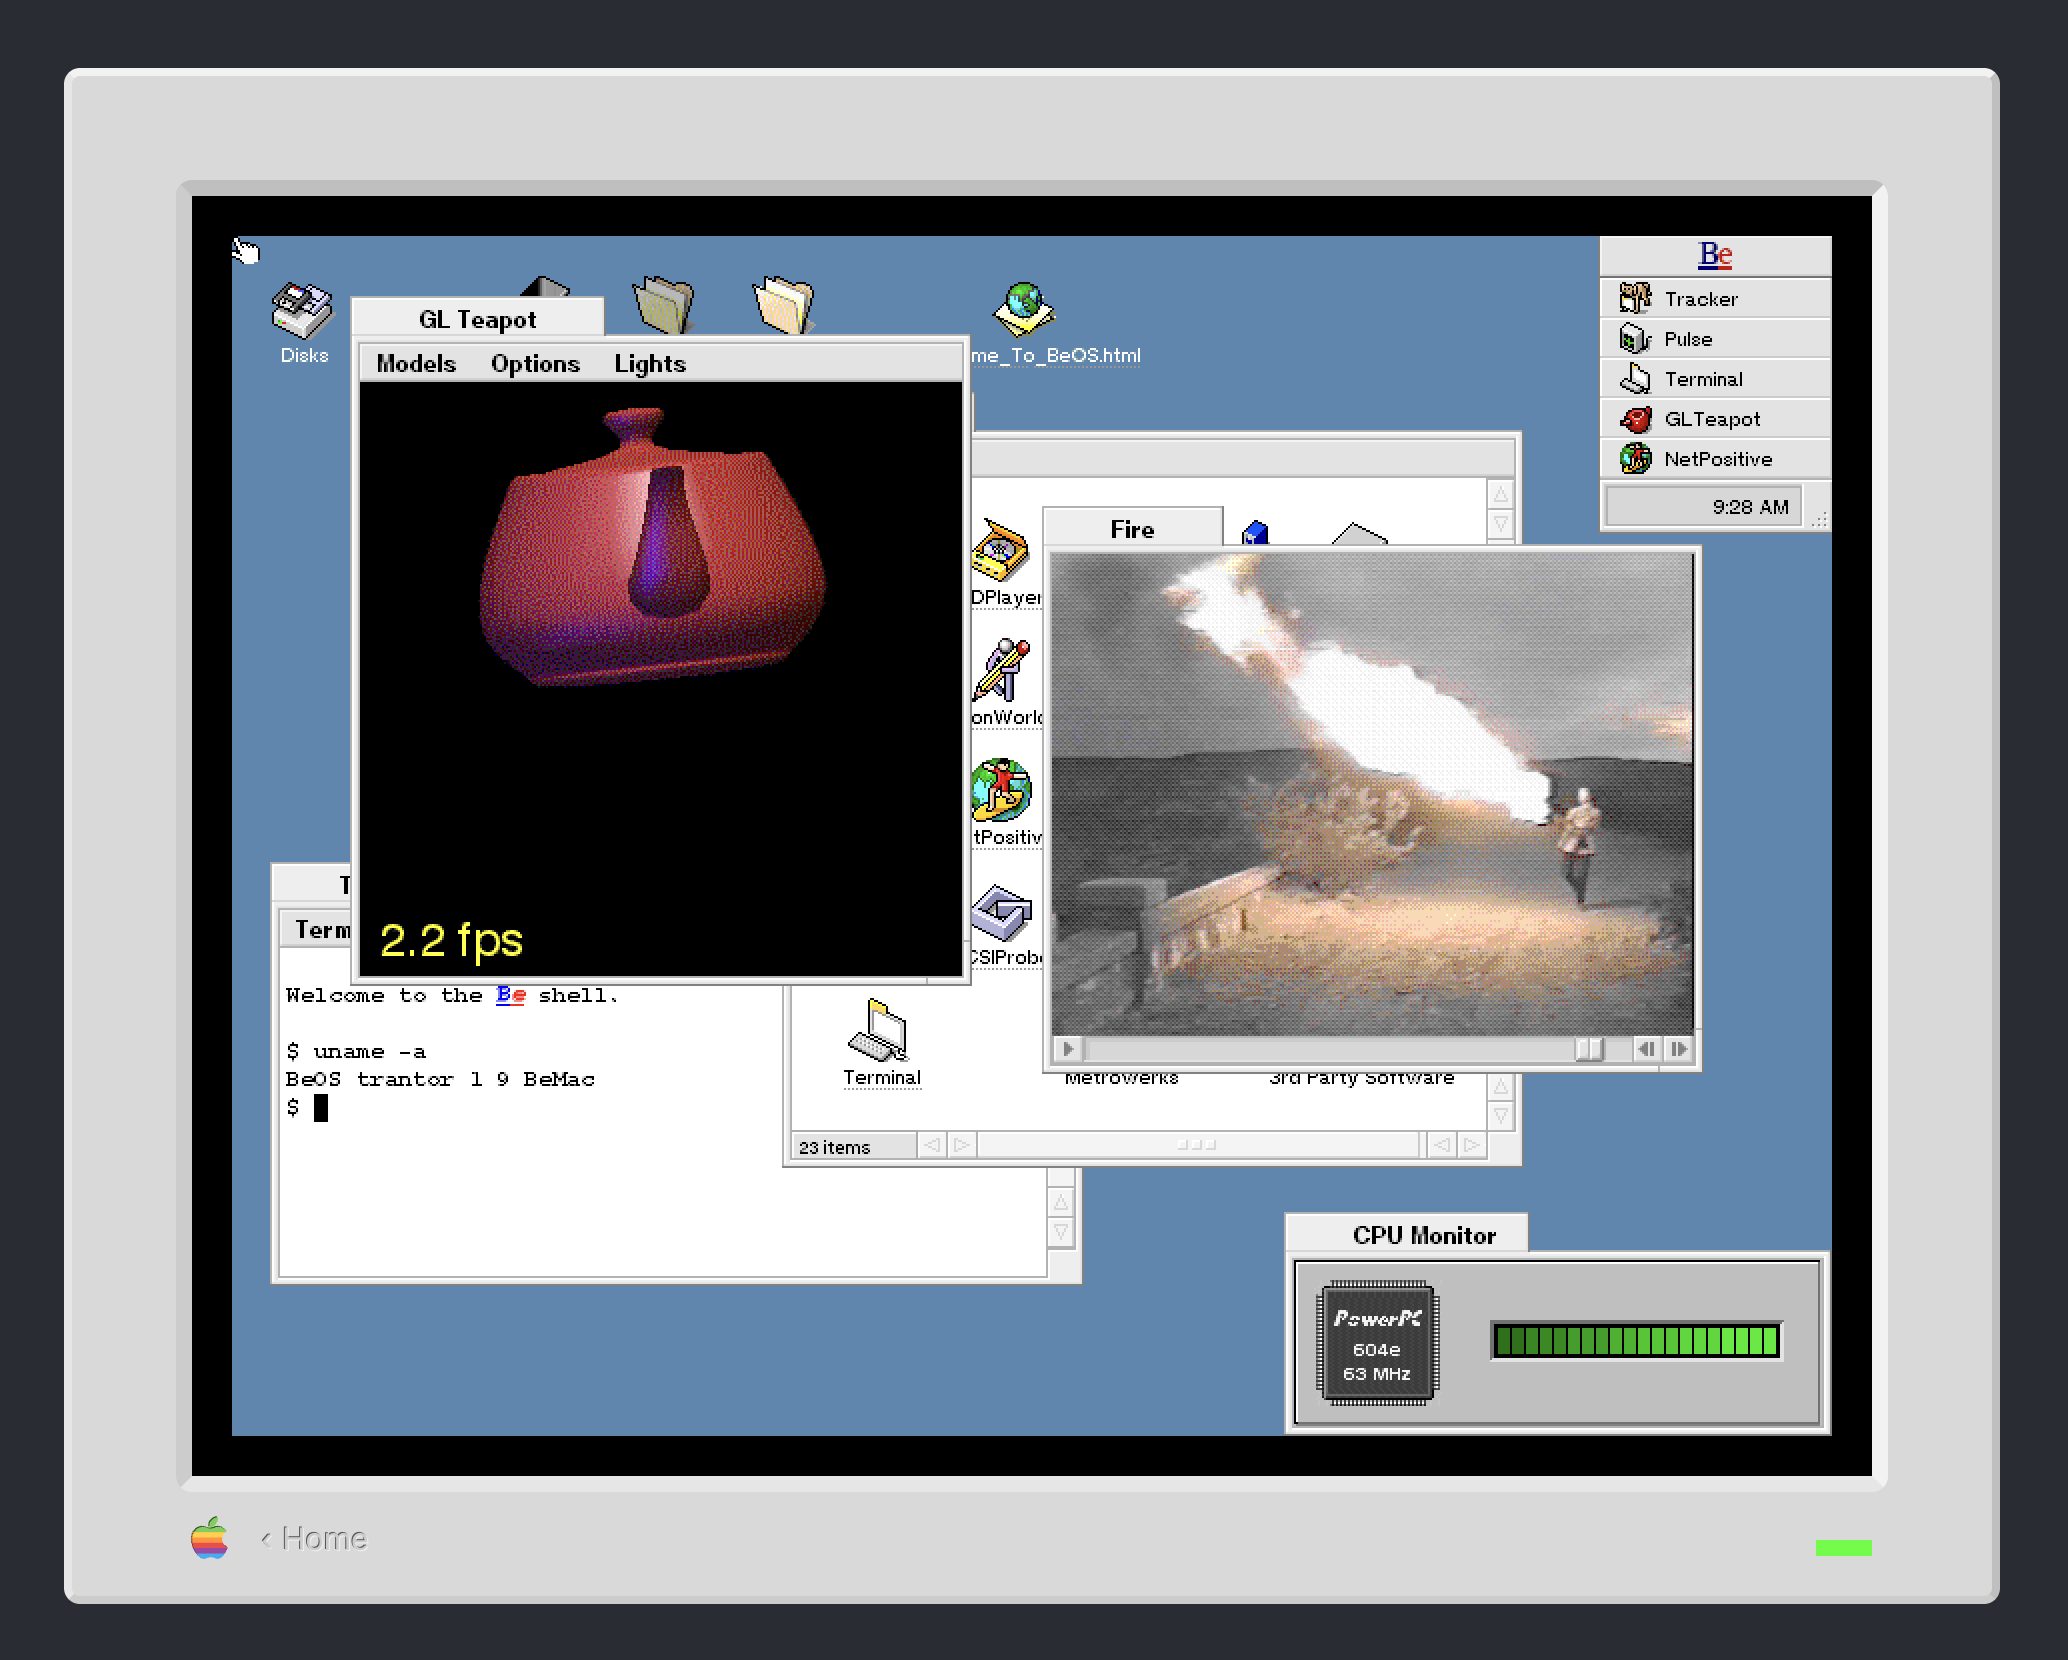Switch to Tracker in the Deskbar list
This screenshot has height=1660, width=2068.
[x=1715, y=299]
